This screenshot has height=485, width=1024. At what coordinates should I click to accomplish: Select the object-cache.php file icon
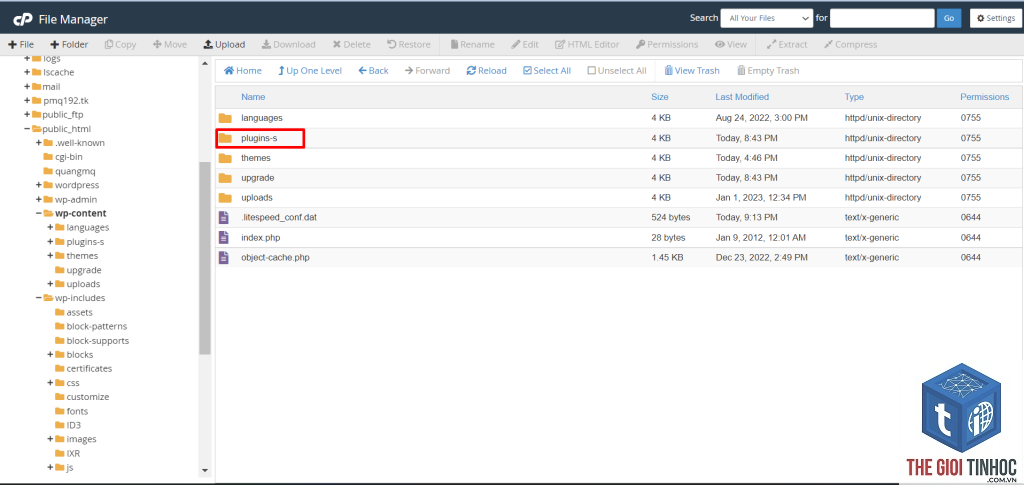[x=224, y=257]
